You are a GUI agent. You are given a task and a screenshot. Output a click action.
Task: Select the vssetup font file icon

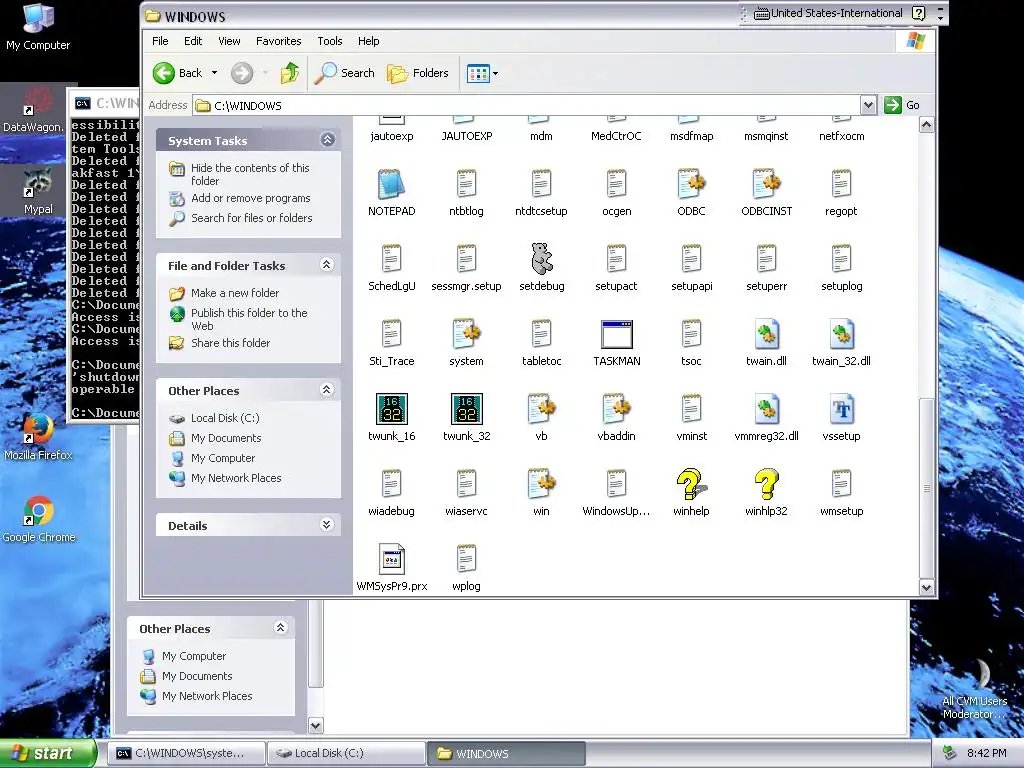click(x=841, y=409)
